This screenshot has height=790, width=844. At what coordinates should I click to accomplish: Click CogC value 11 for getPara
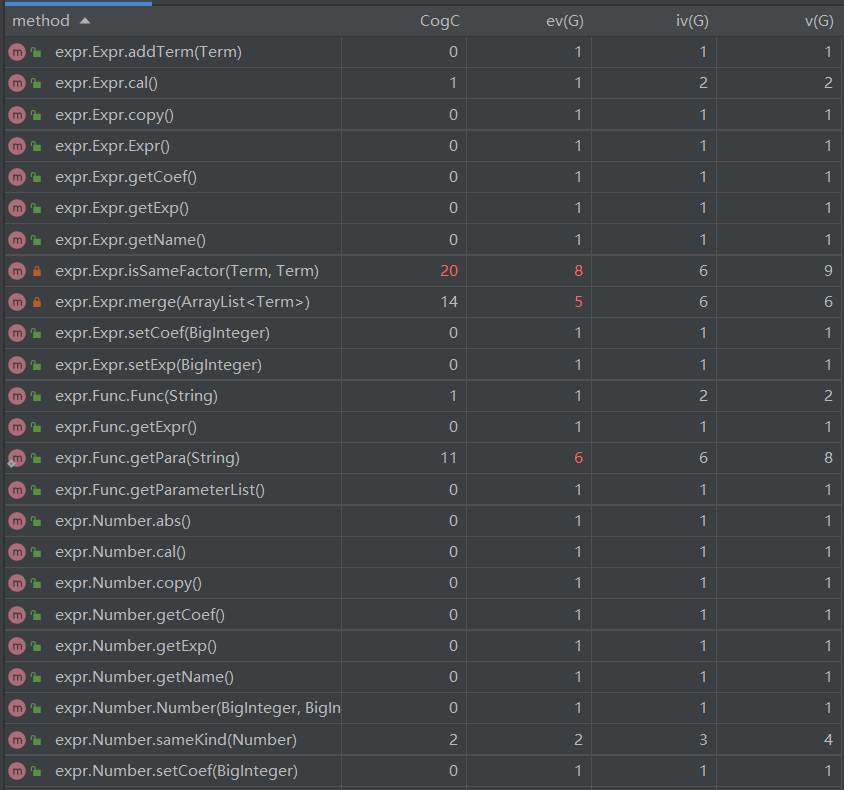tap(449, 459)
